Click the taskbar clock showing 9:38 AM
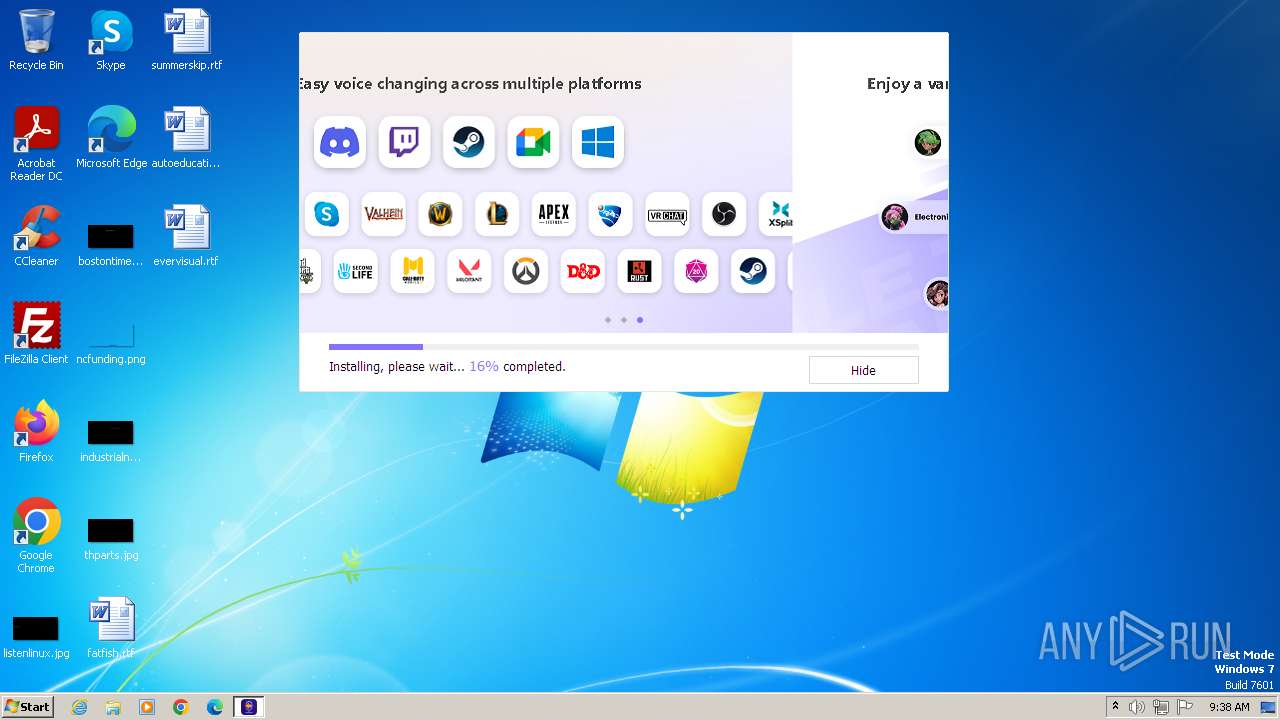This screenshot has height=720, width=1280. pos(1229,707)
